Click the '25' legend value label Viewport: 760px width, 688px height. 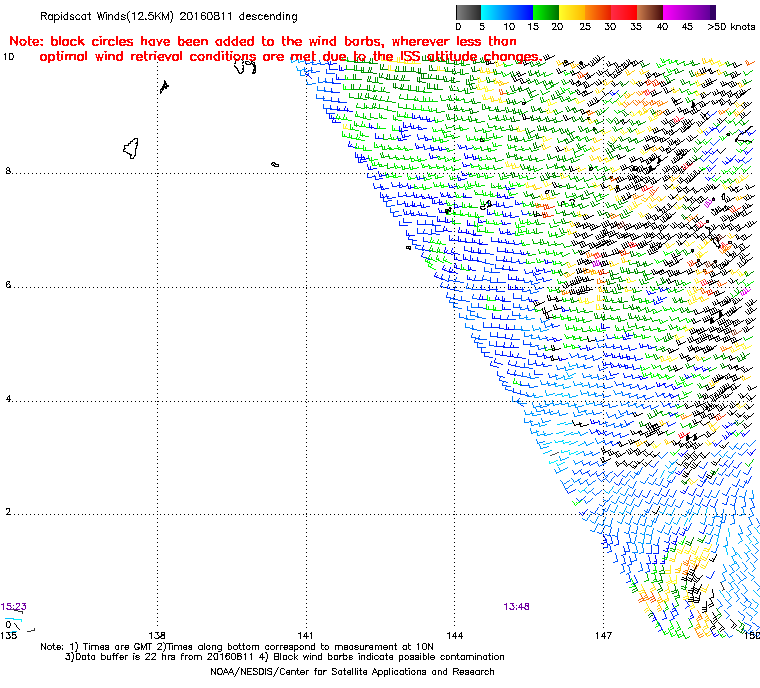[585, 27]
